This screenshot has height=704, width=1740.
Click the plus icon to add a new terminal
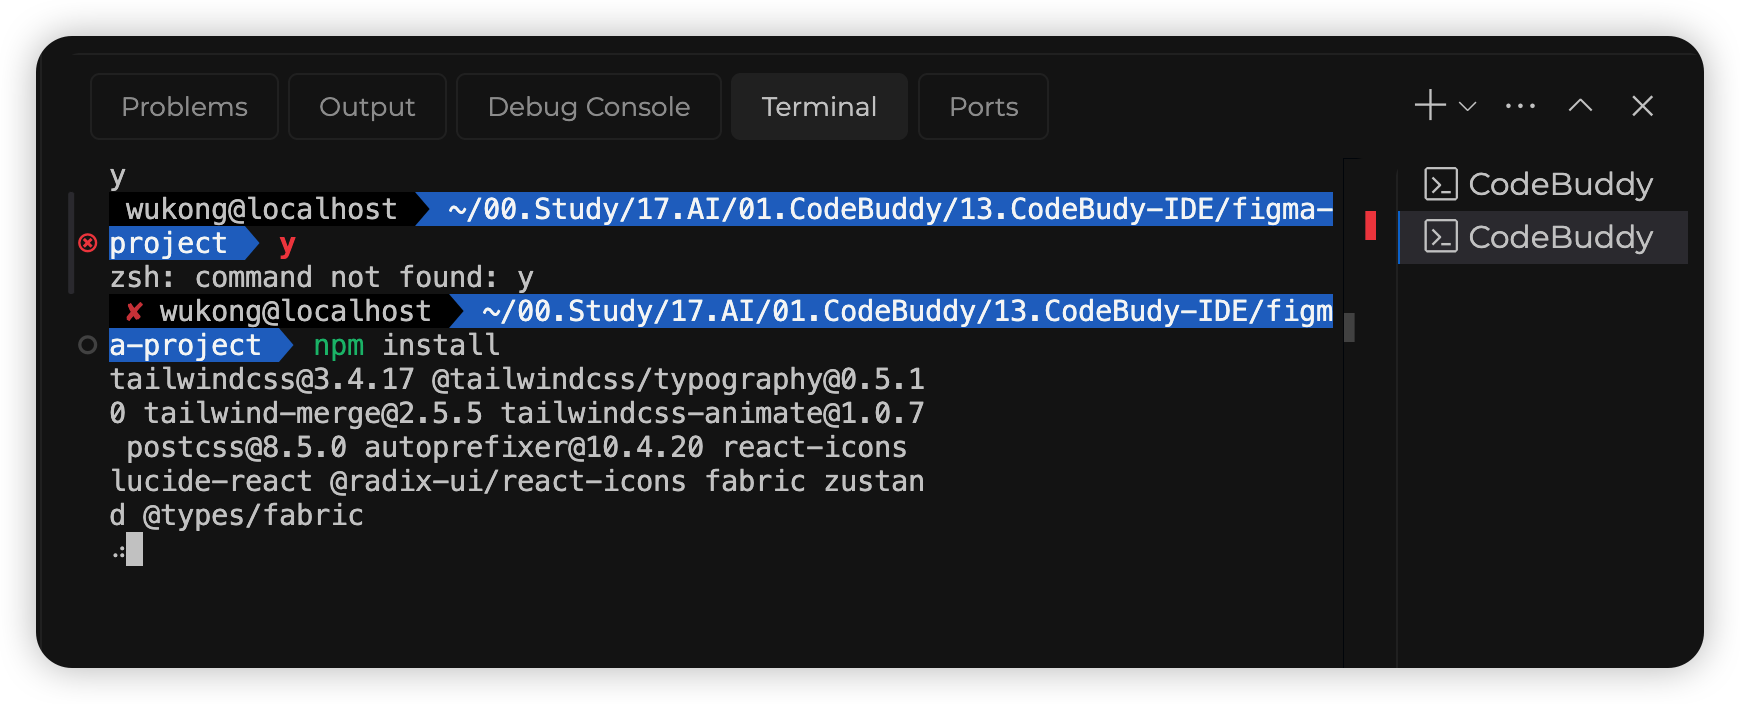1430,105
